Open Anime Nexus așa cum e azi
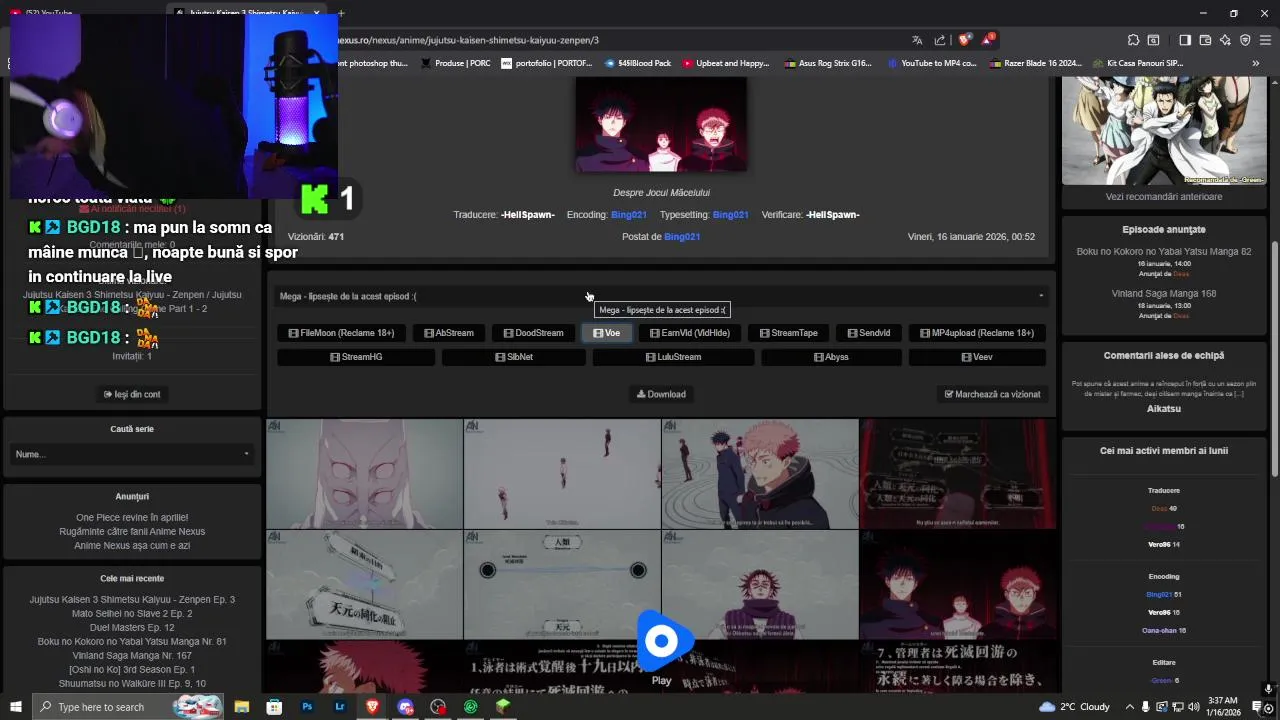This screenshot has height=720, width=1280. click(x=132, y=546)
